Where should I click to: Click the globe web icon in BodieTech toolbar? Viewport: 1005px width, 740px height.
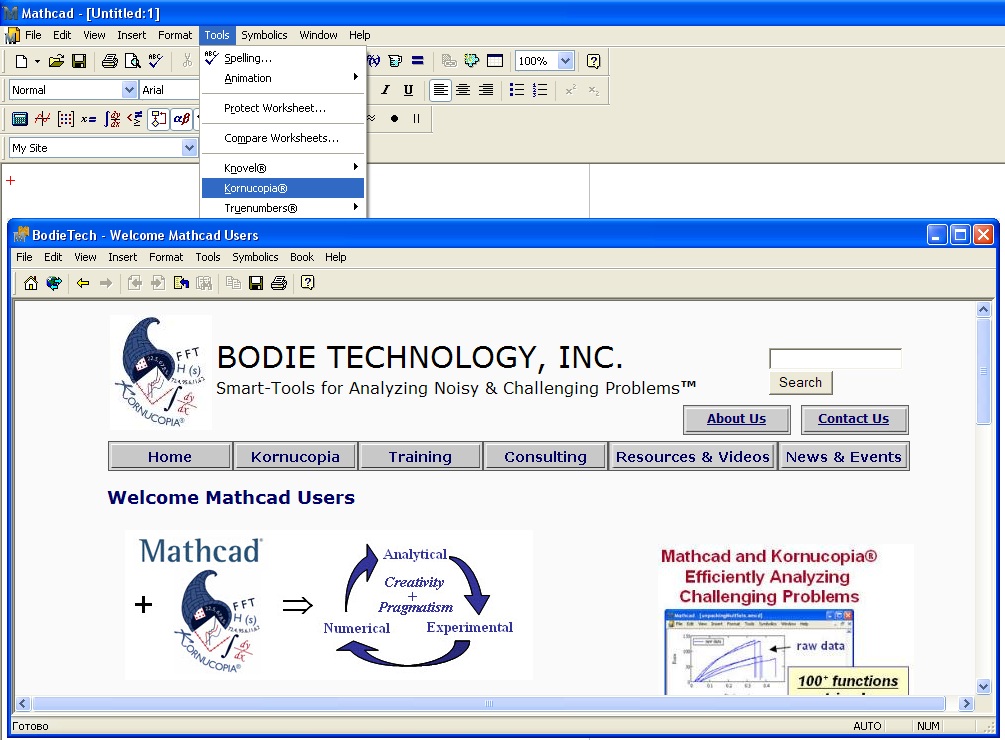tap(54, 283)
